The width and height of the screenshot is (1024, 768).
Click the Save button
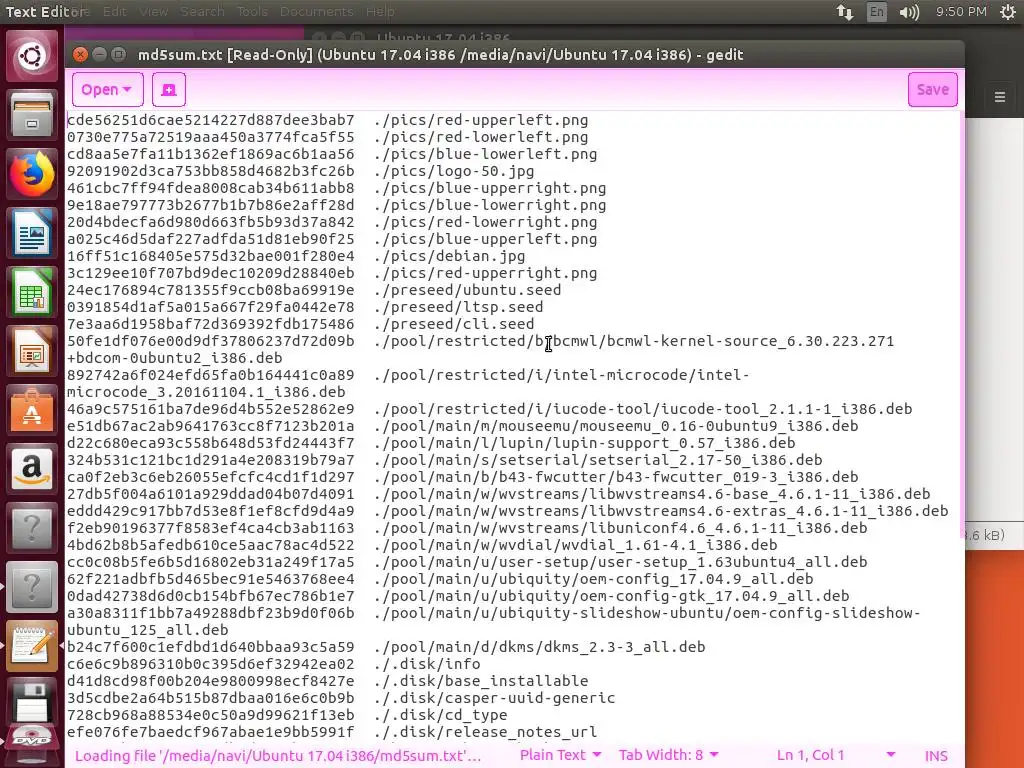click(933, 89)
